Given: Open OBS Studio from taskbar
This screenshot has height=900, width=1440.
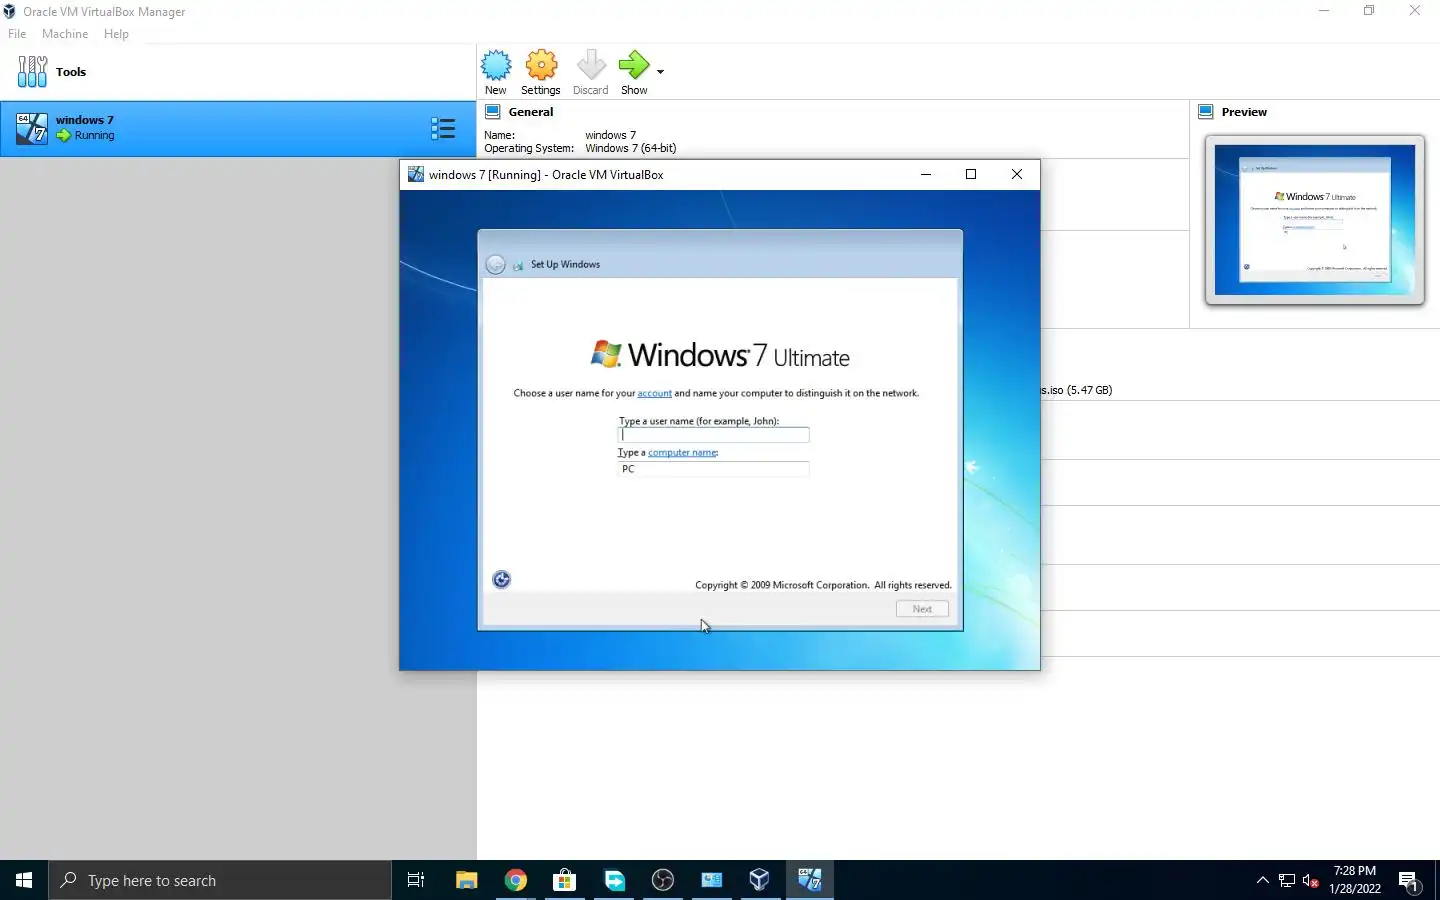Looking at the screenshot, I should 663,880.
